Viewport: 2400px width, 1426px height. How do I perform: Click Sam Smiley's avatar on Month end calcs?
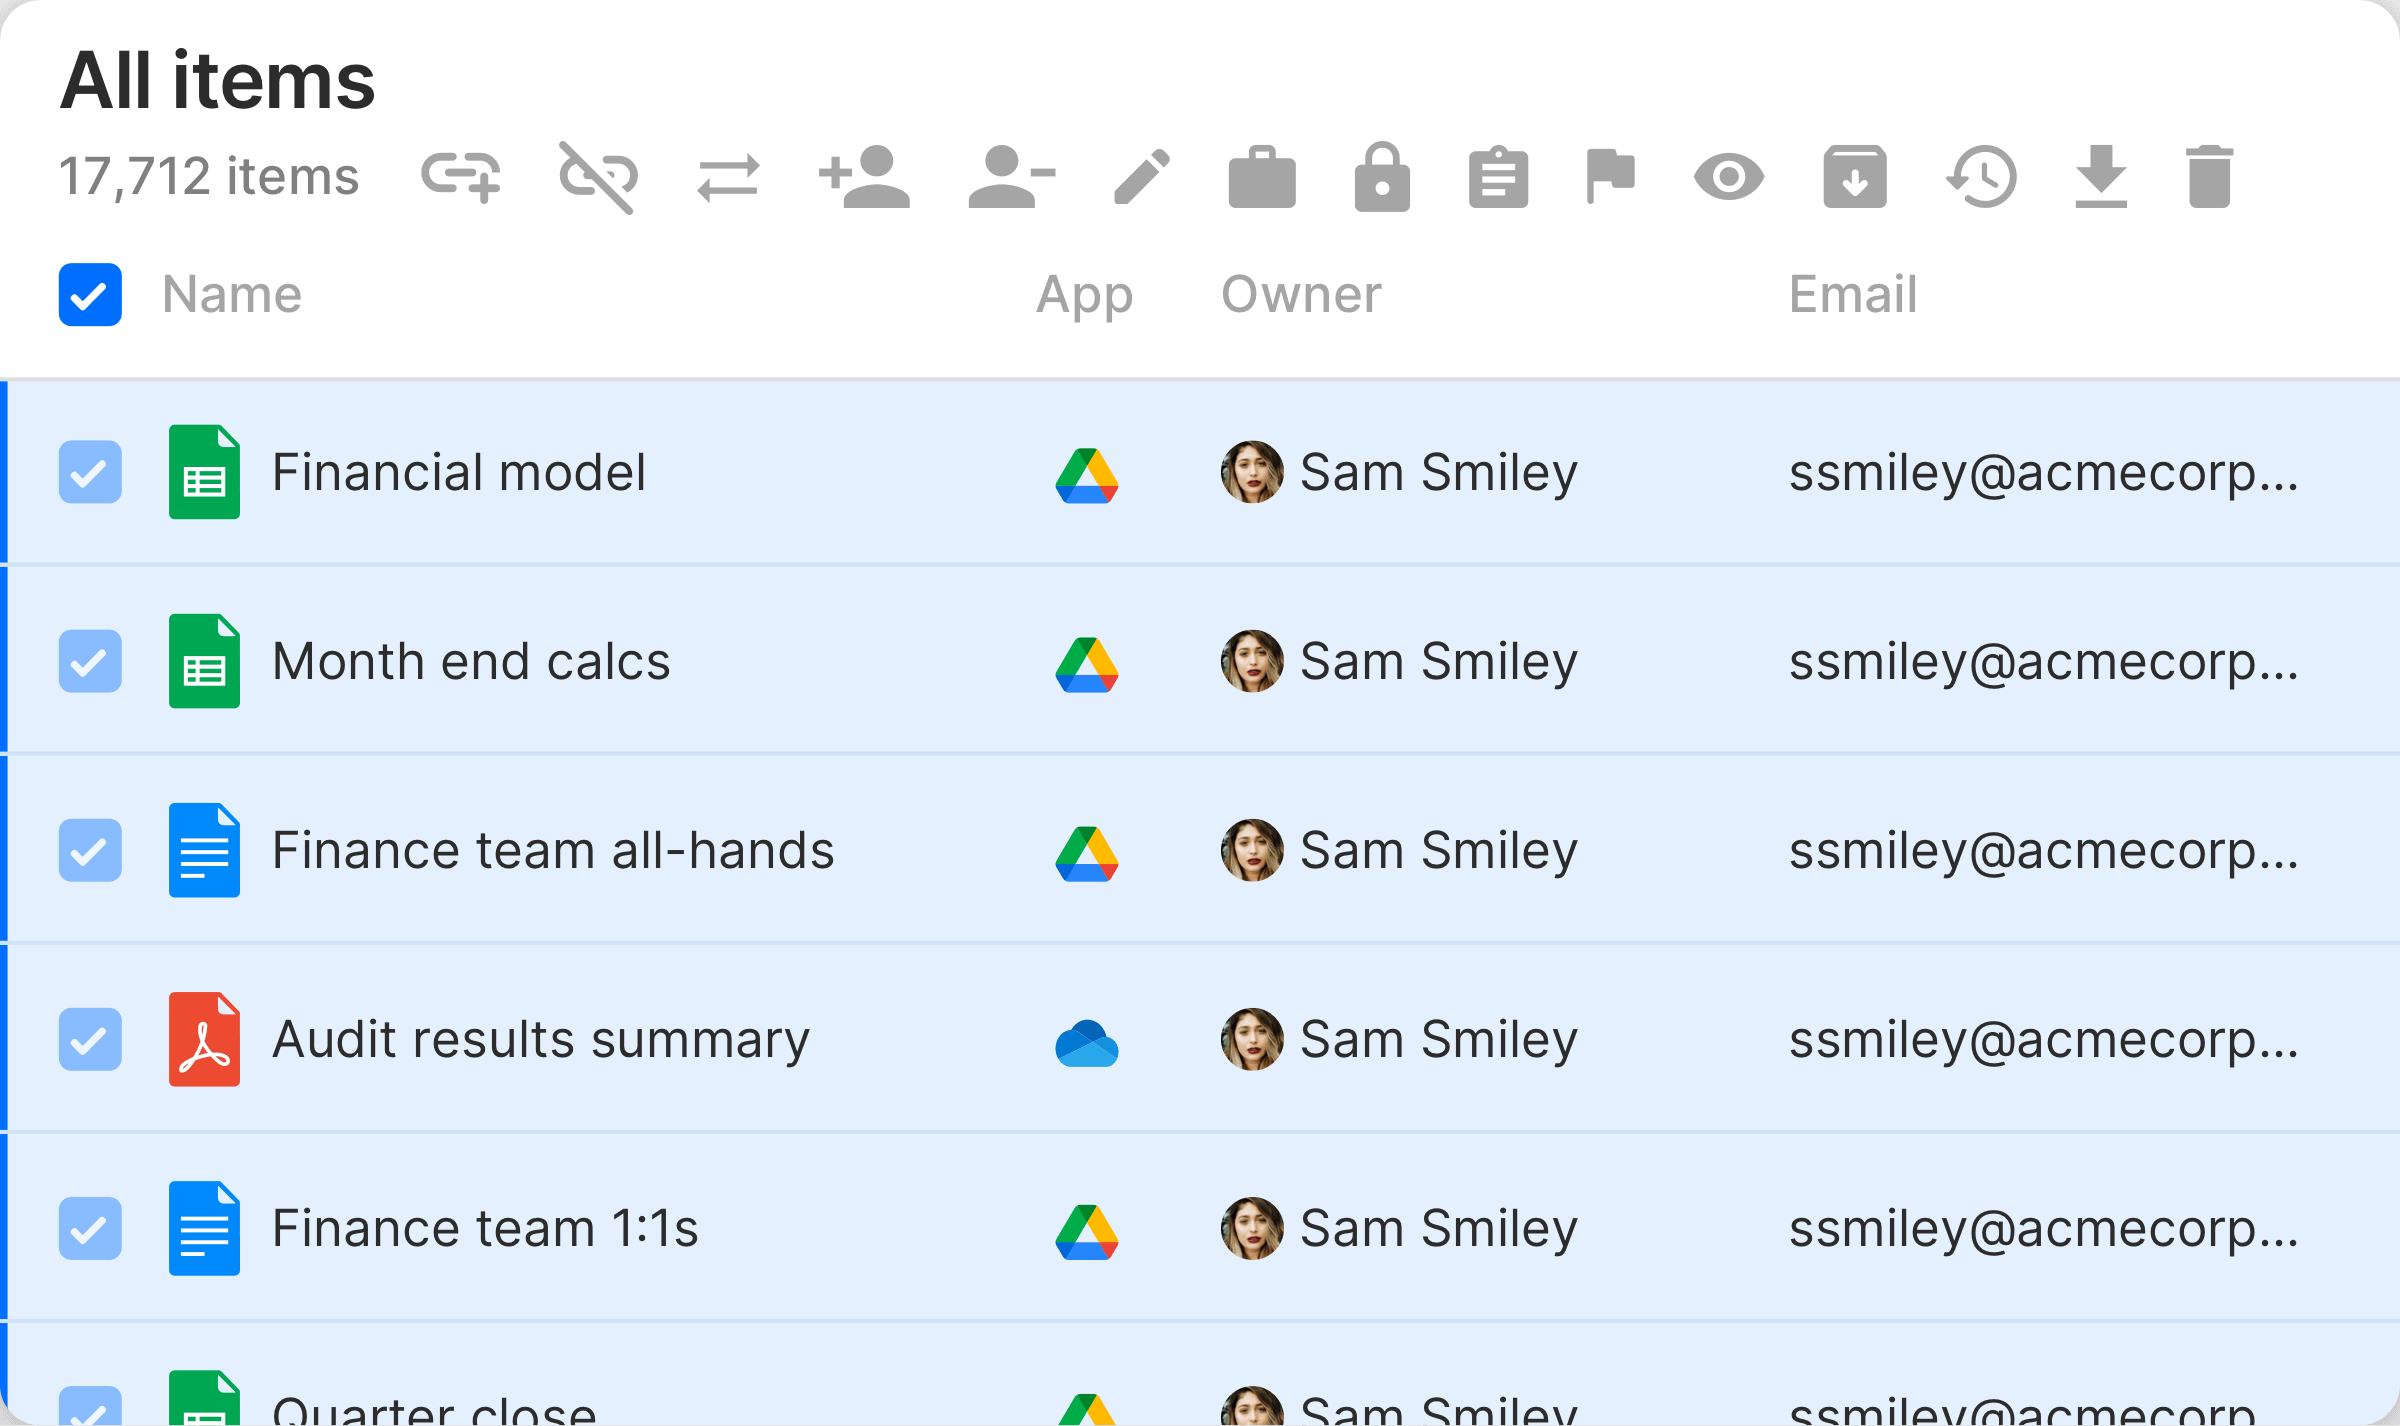1251,660
